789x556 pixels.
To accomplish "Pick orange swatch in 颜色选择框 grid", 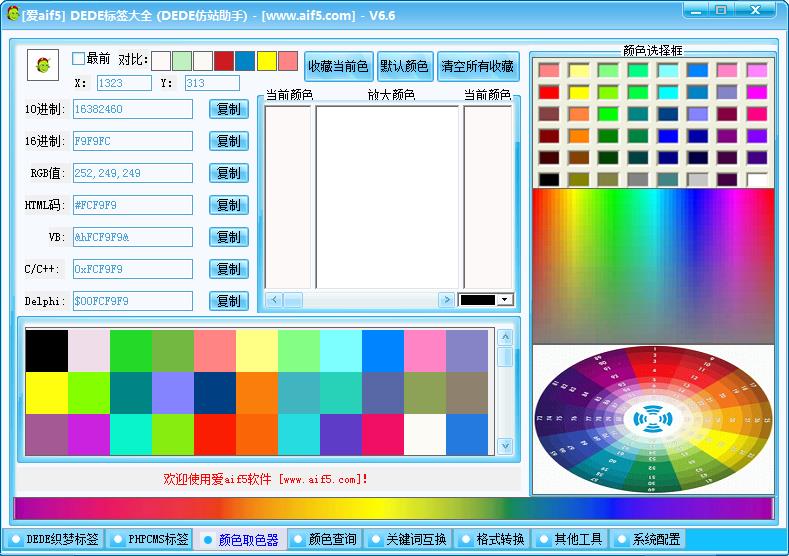I will click(579, 136).
